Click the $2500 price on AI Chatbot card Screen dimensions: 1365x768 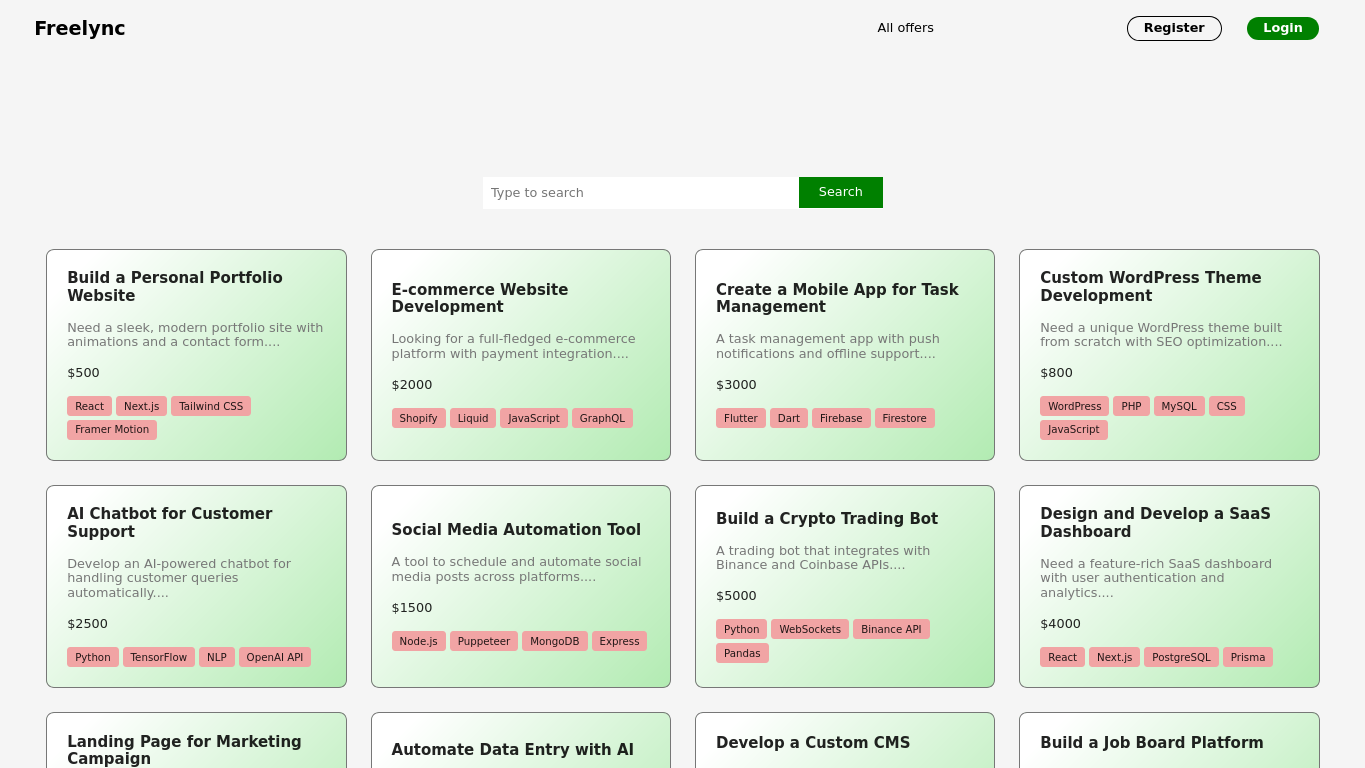pyautogui.click(x=87, y=624)
